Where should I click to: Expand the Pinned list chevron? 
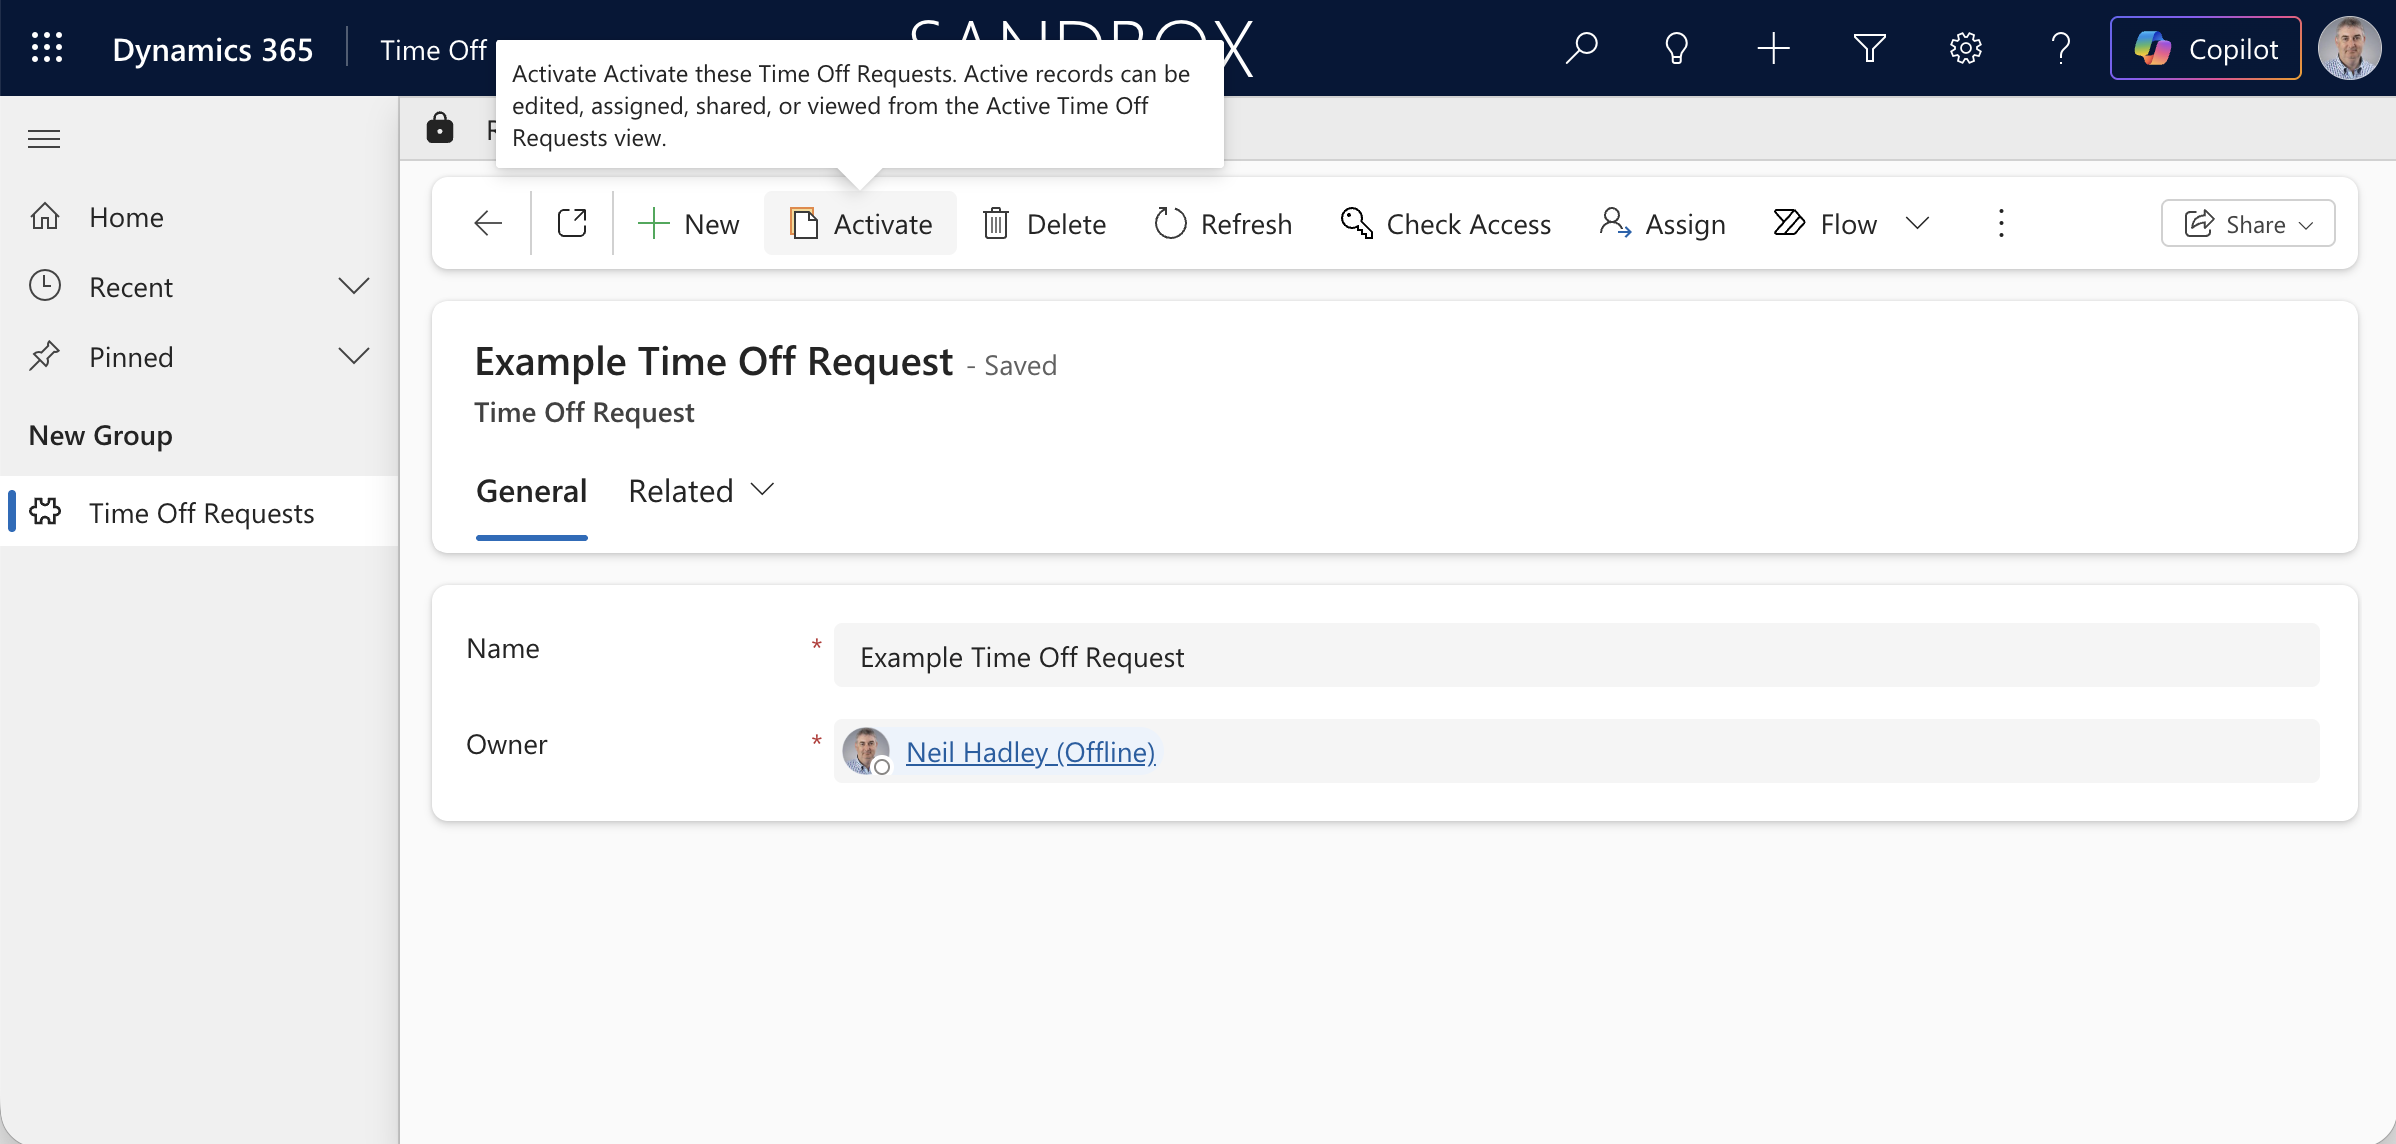click(x=354, y=357)
